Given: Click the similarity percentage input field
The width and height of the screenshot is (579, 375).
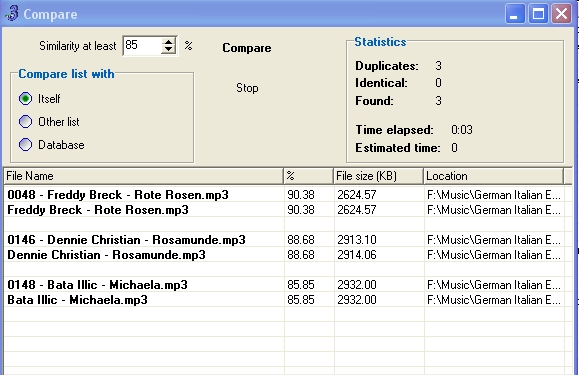Looking at the screenshot, I should click(142, 45).
